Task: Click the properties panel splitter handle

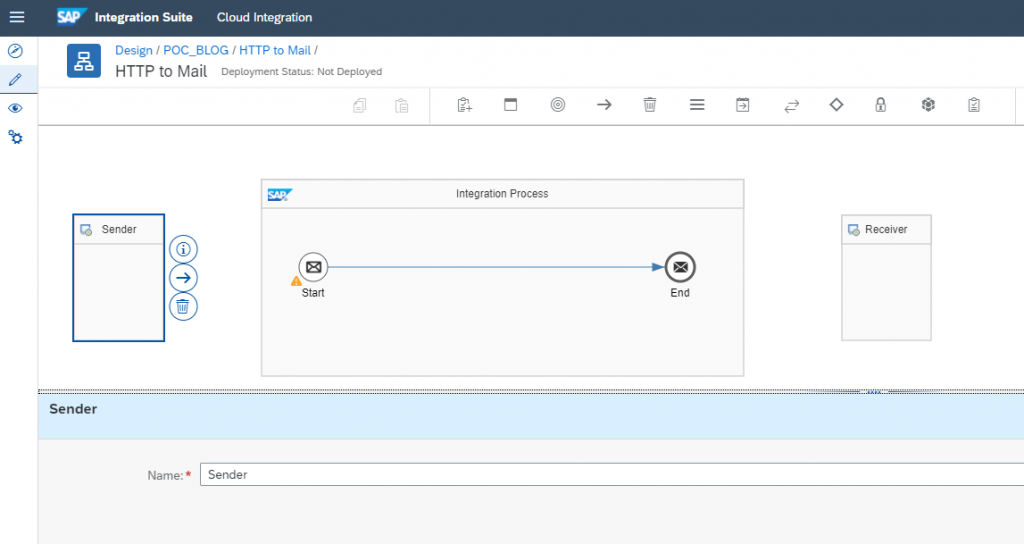Action: coord(874,391)
